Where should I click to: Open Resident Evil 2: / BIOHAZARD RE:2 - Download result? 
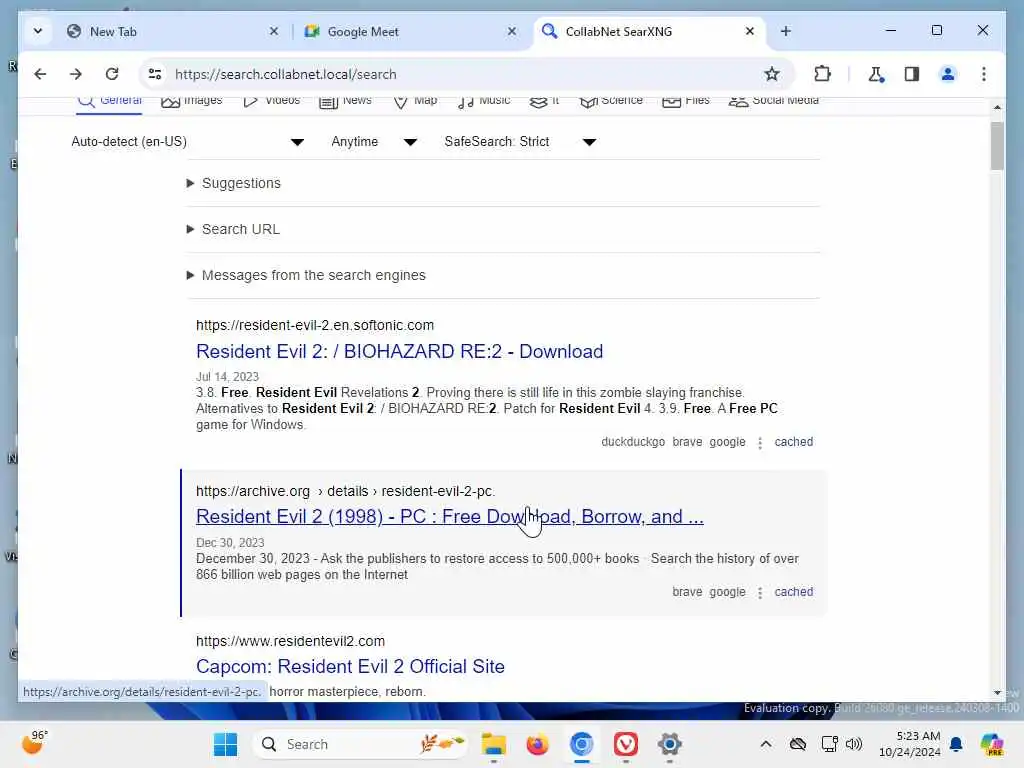[399, 351]
